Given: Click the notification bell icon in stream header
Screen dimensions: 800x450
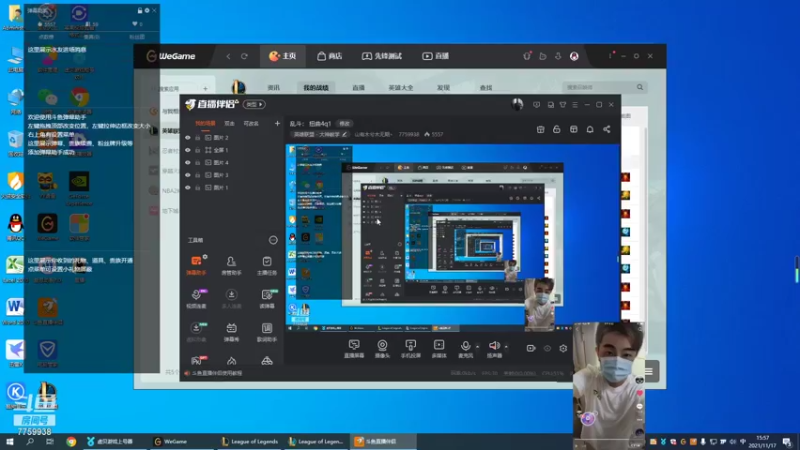Looking at the screenshot, I should click(x=590, y=130).
